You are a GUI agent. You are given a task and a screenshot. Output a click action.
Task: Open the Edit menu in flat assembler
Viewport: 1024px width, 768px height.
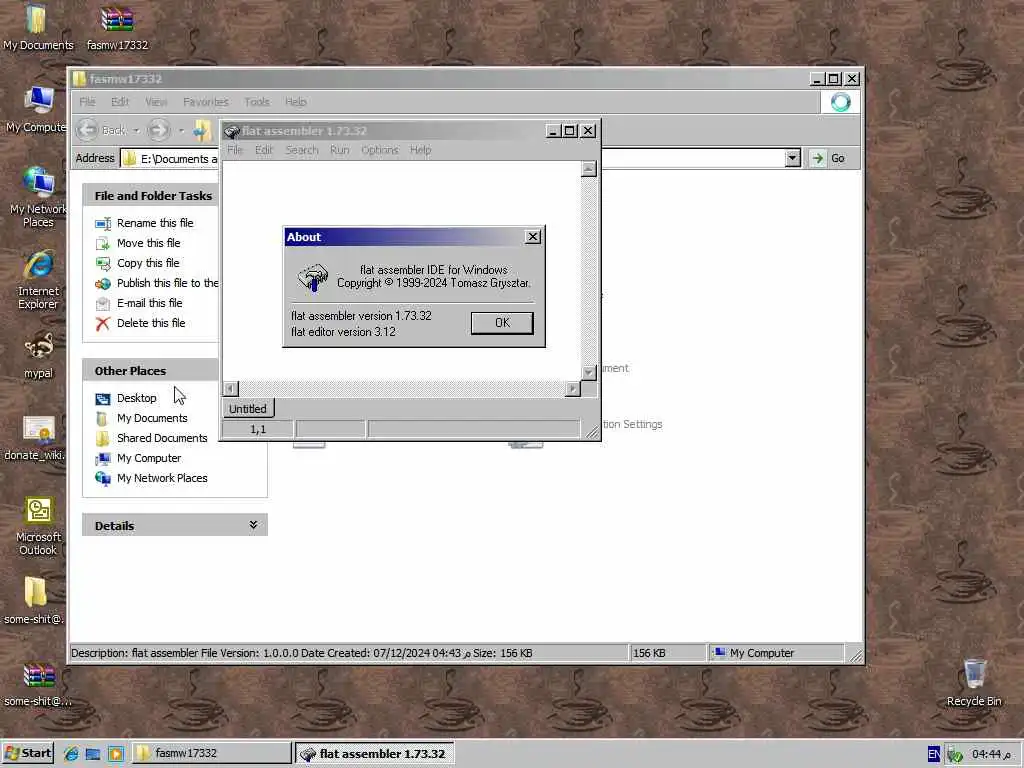264,150
